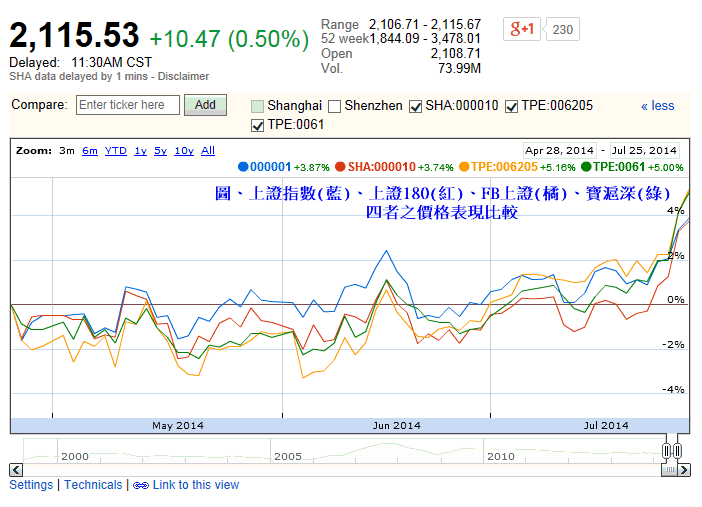Click the 2000 mark on overview timeline
702x507 pixels.
(75, 456)
